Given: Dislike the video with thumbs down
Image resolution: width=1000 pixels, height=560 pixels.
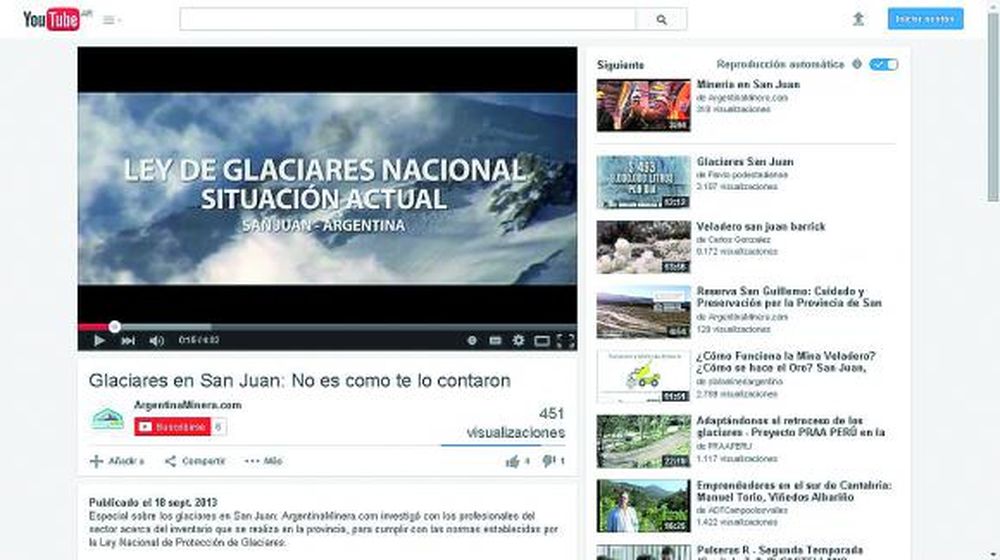Looking at the screenshot, I should [x=554, y=461].
